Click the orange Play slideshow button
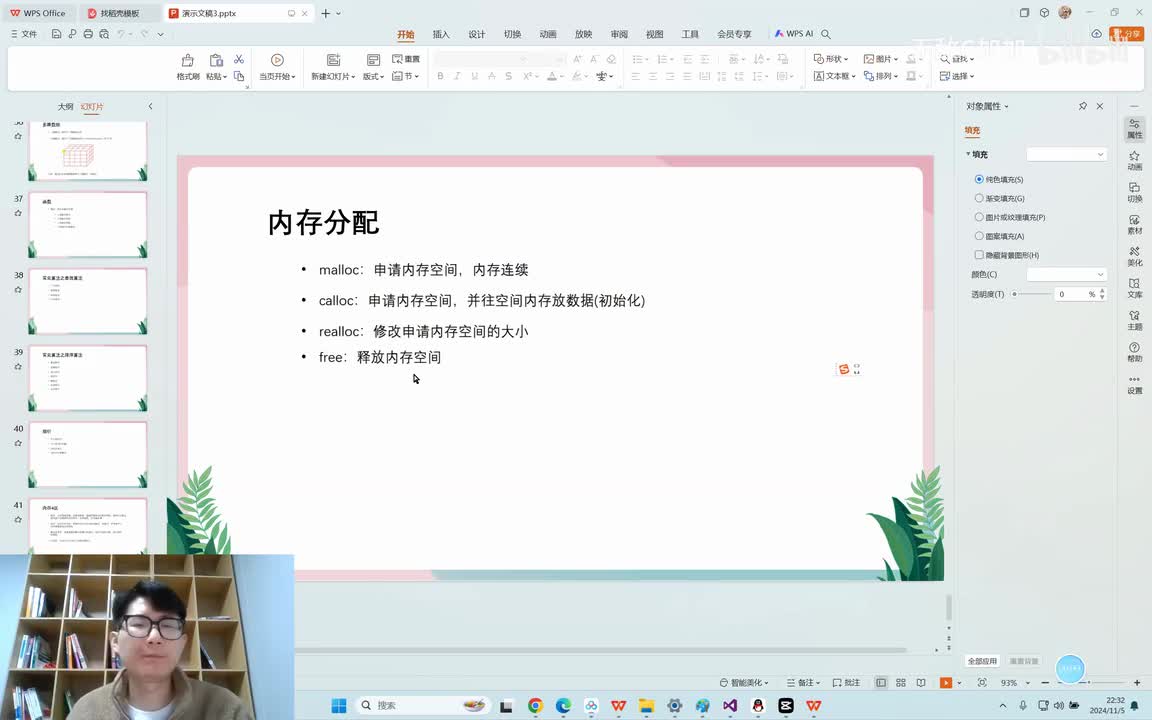Viewport: 1152px width, 720px height. [946, 683]
